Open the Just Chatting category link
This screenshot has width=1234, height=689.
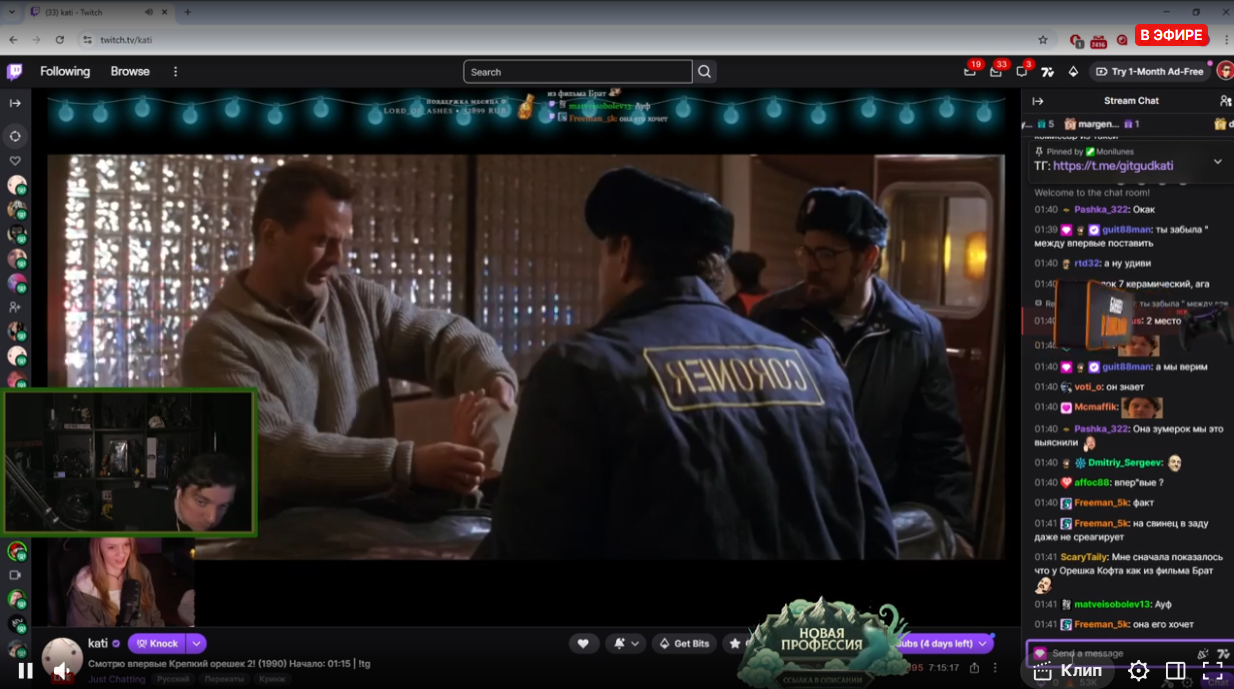pos(116,679)
